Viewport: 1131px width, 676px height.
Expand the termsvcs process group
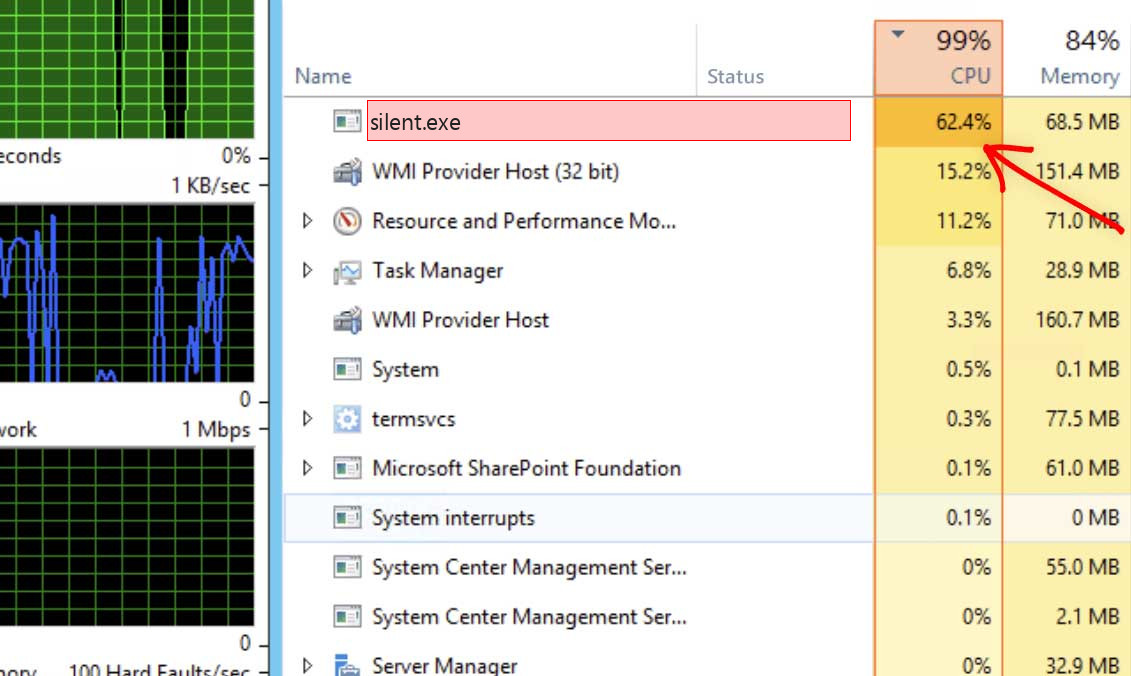(x=308, y=419)
